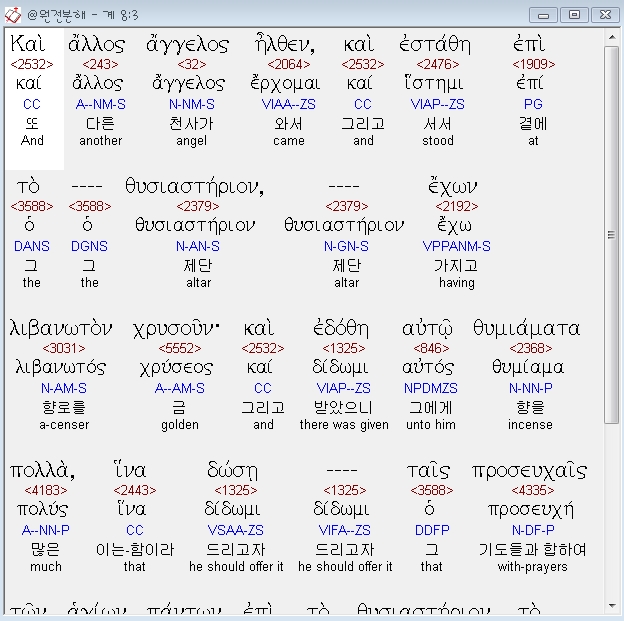Click the English gloss 'a-censer'
This screenshot has height=621, width=624.
tap(64, 425)
